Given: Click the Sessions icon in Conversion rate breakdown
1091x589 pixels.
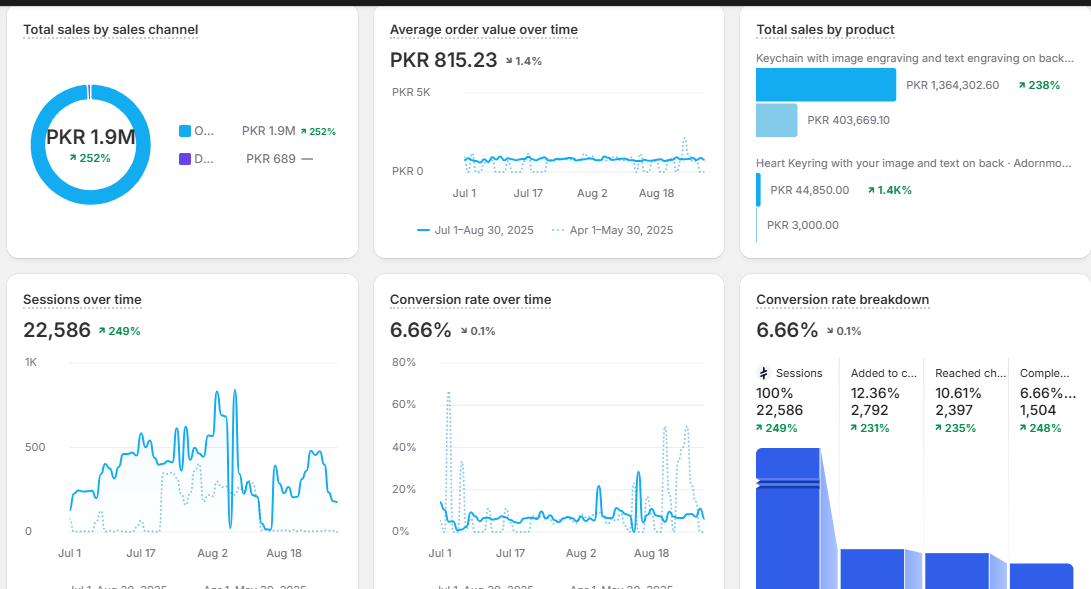Looking at the screenshot, I should tap(763, 373).
